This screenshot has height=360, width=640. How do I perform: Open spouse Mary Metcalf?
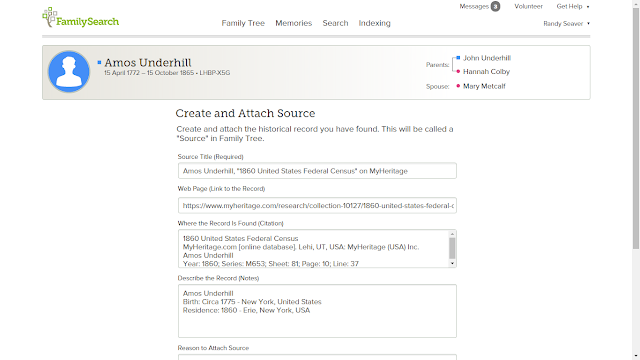click(x=484, y=86)
